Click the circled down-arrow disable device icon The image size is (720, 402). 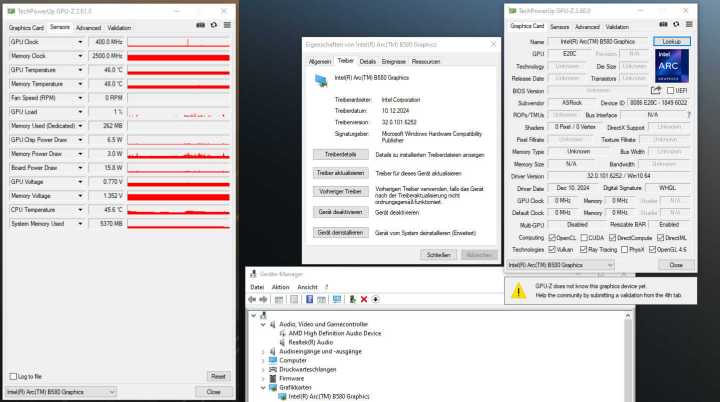(375, 300)
